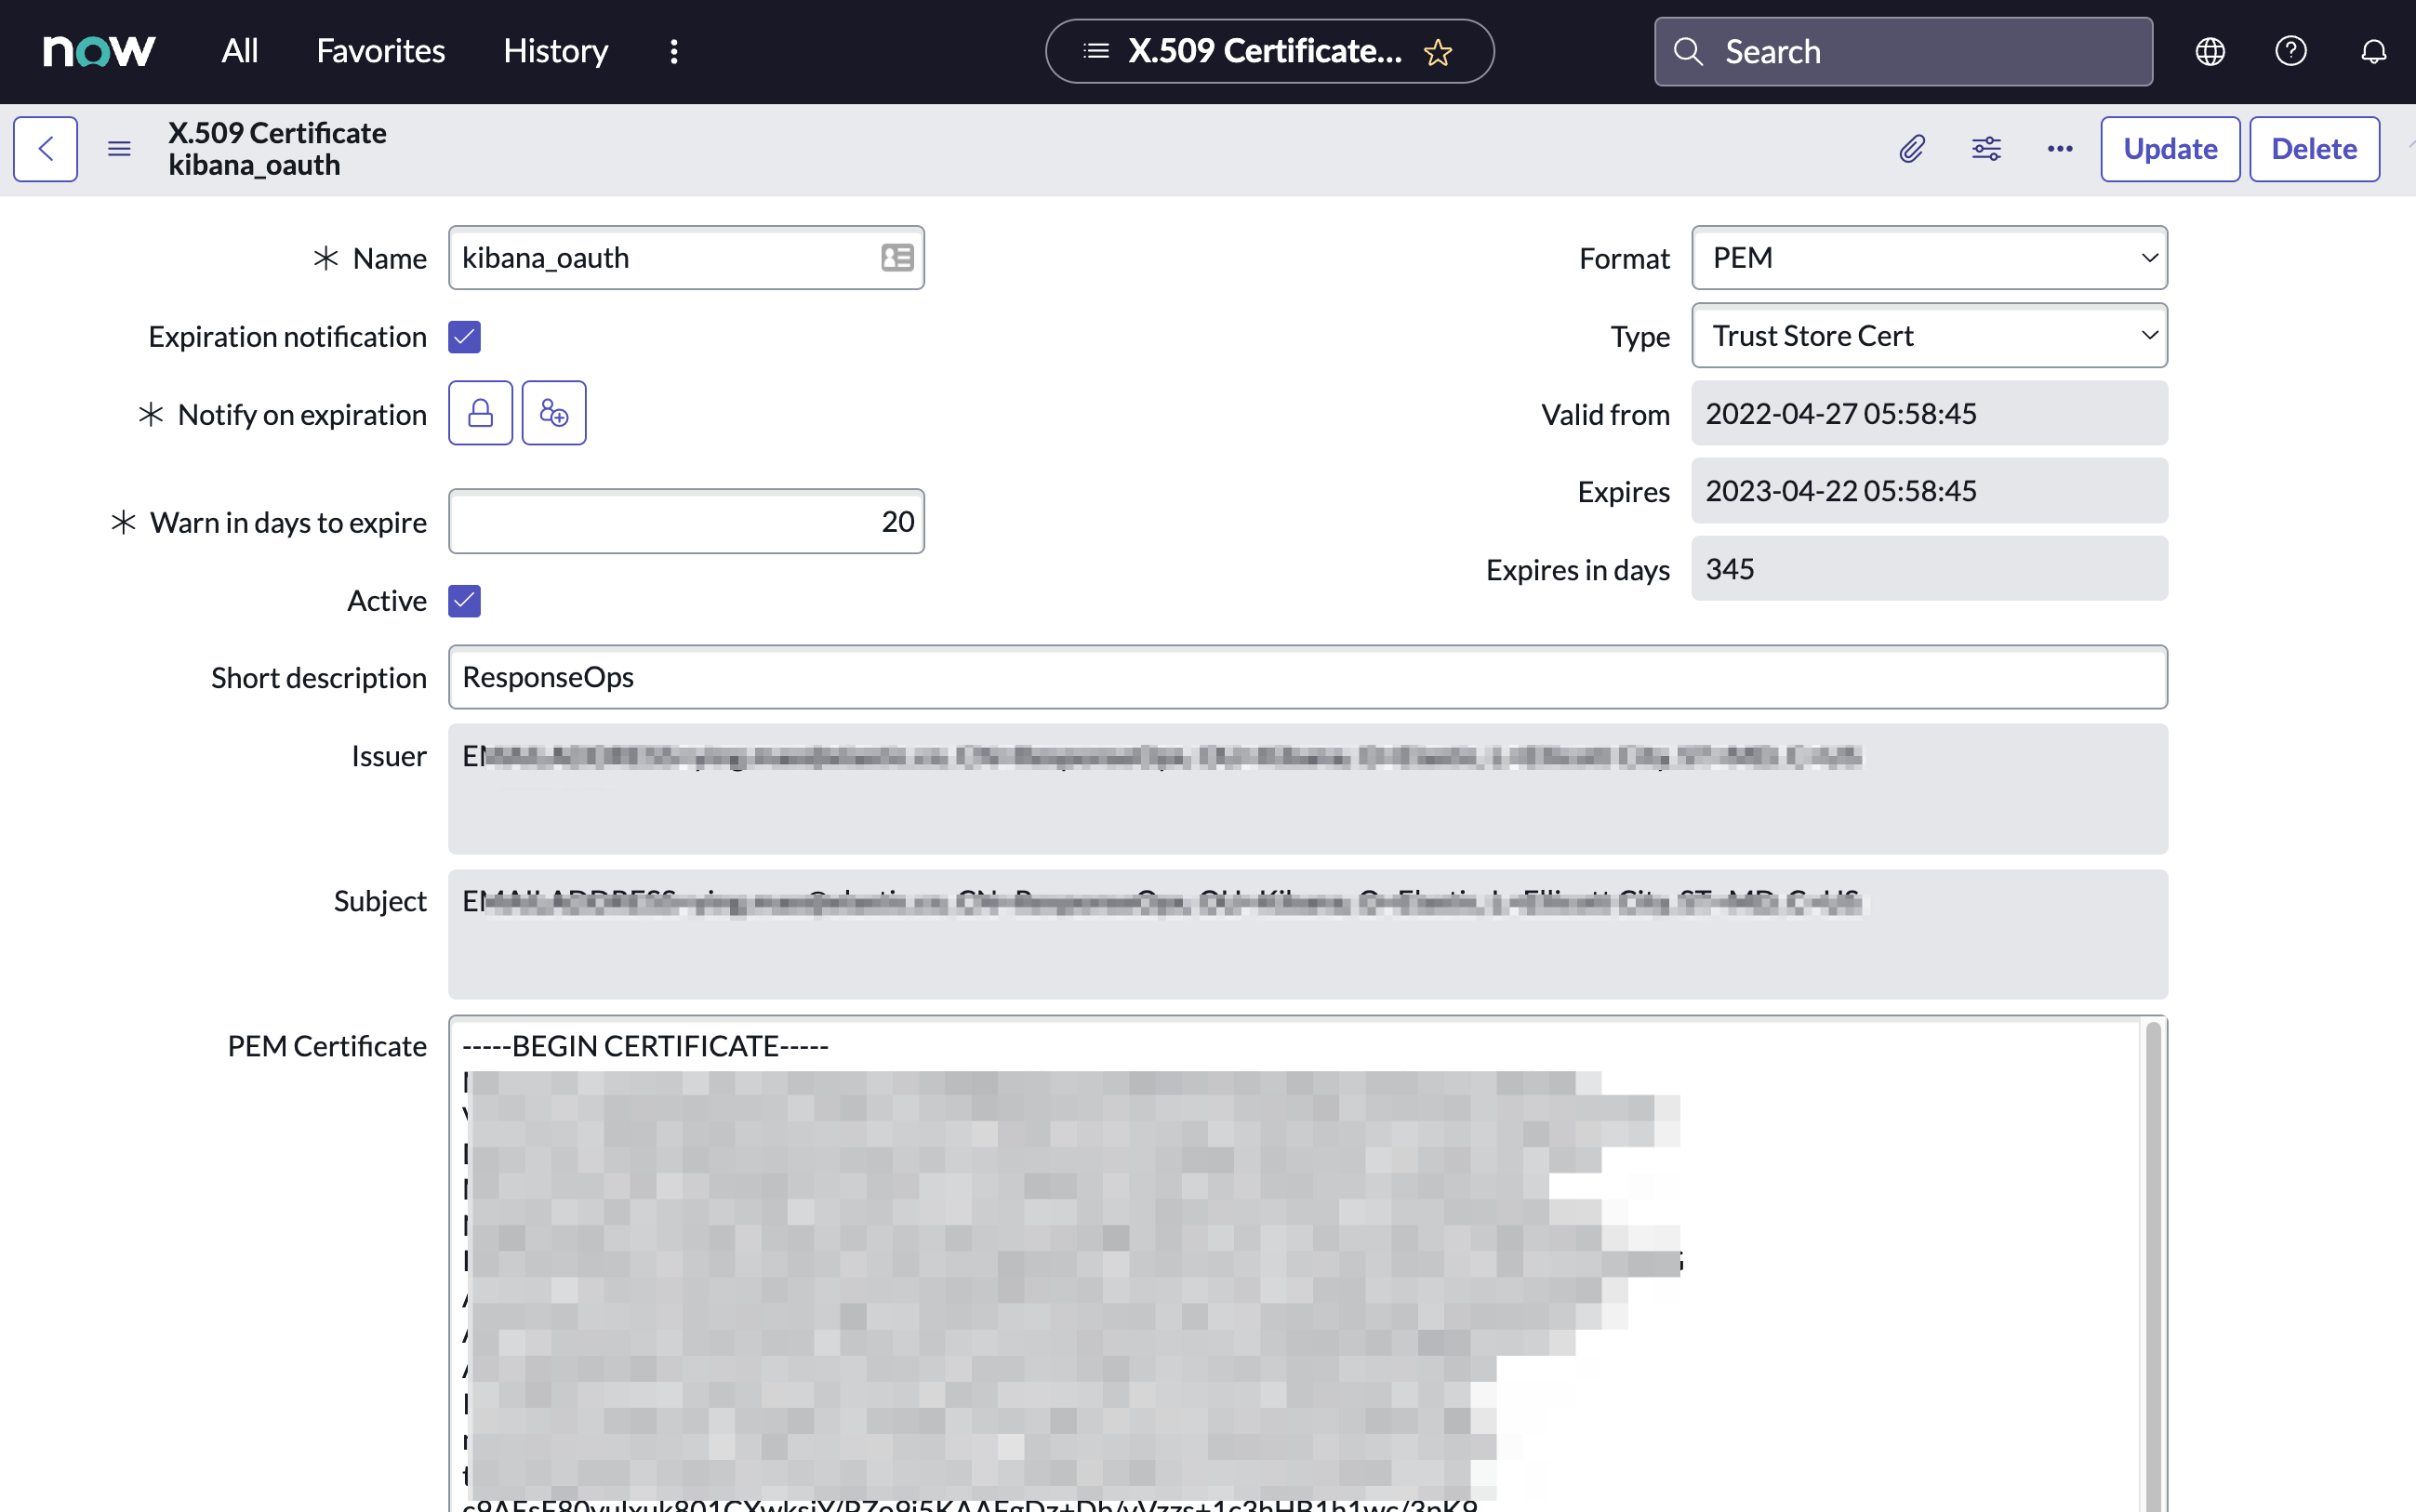Click the Warn in days to expire input field
The width and height of the screenshot is (2416, 1512).
684,521
